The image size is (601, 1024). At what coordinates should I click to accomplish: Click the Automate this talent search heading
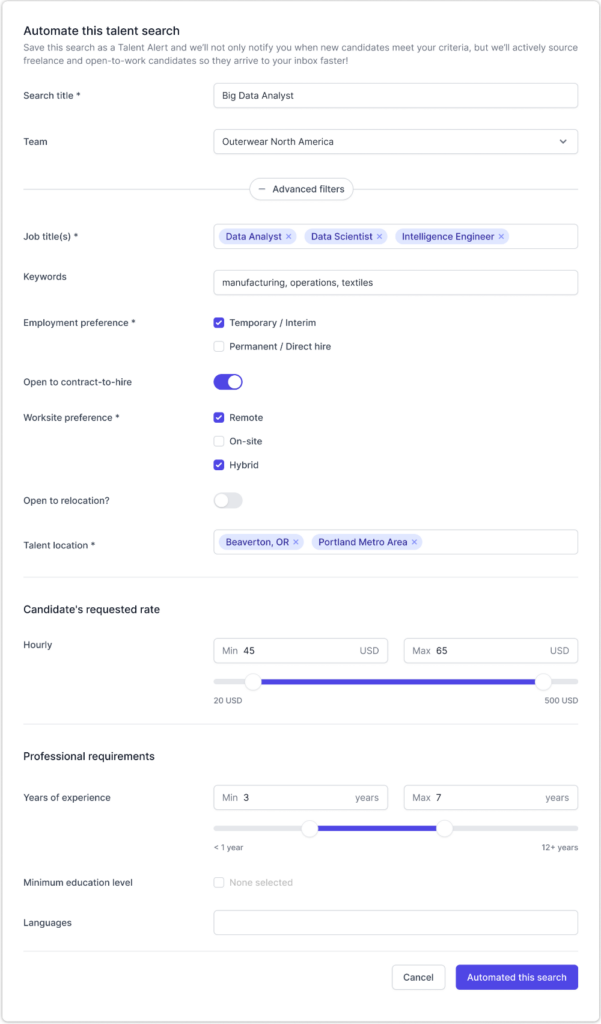pyautogui.click(x=101, y=31)
